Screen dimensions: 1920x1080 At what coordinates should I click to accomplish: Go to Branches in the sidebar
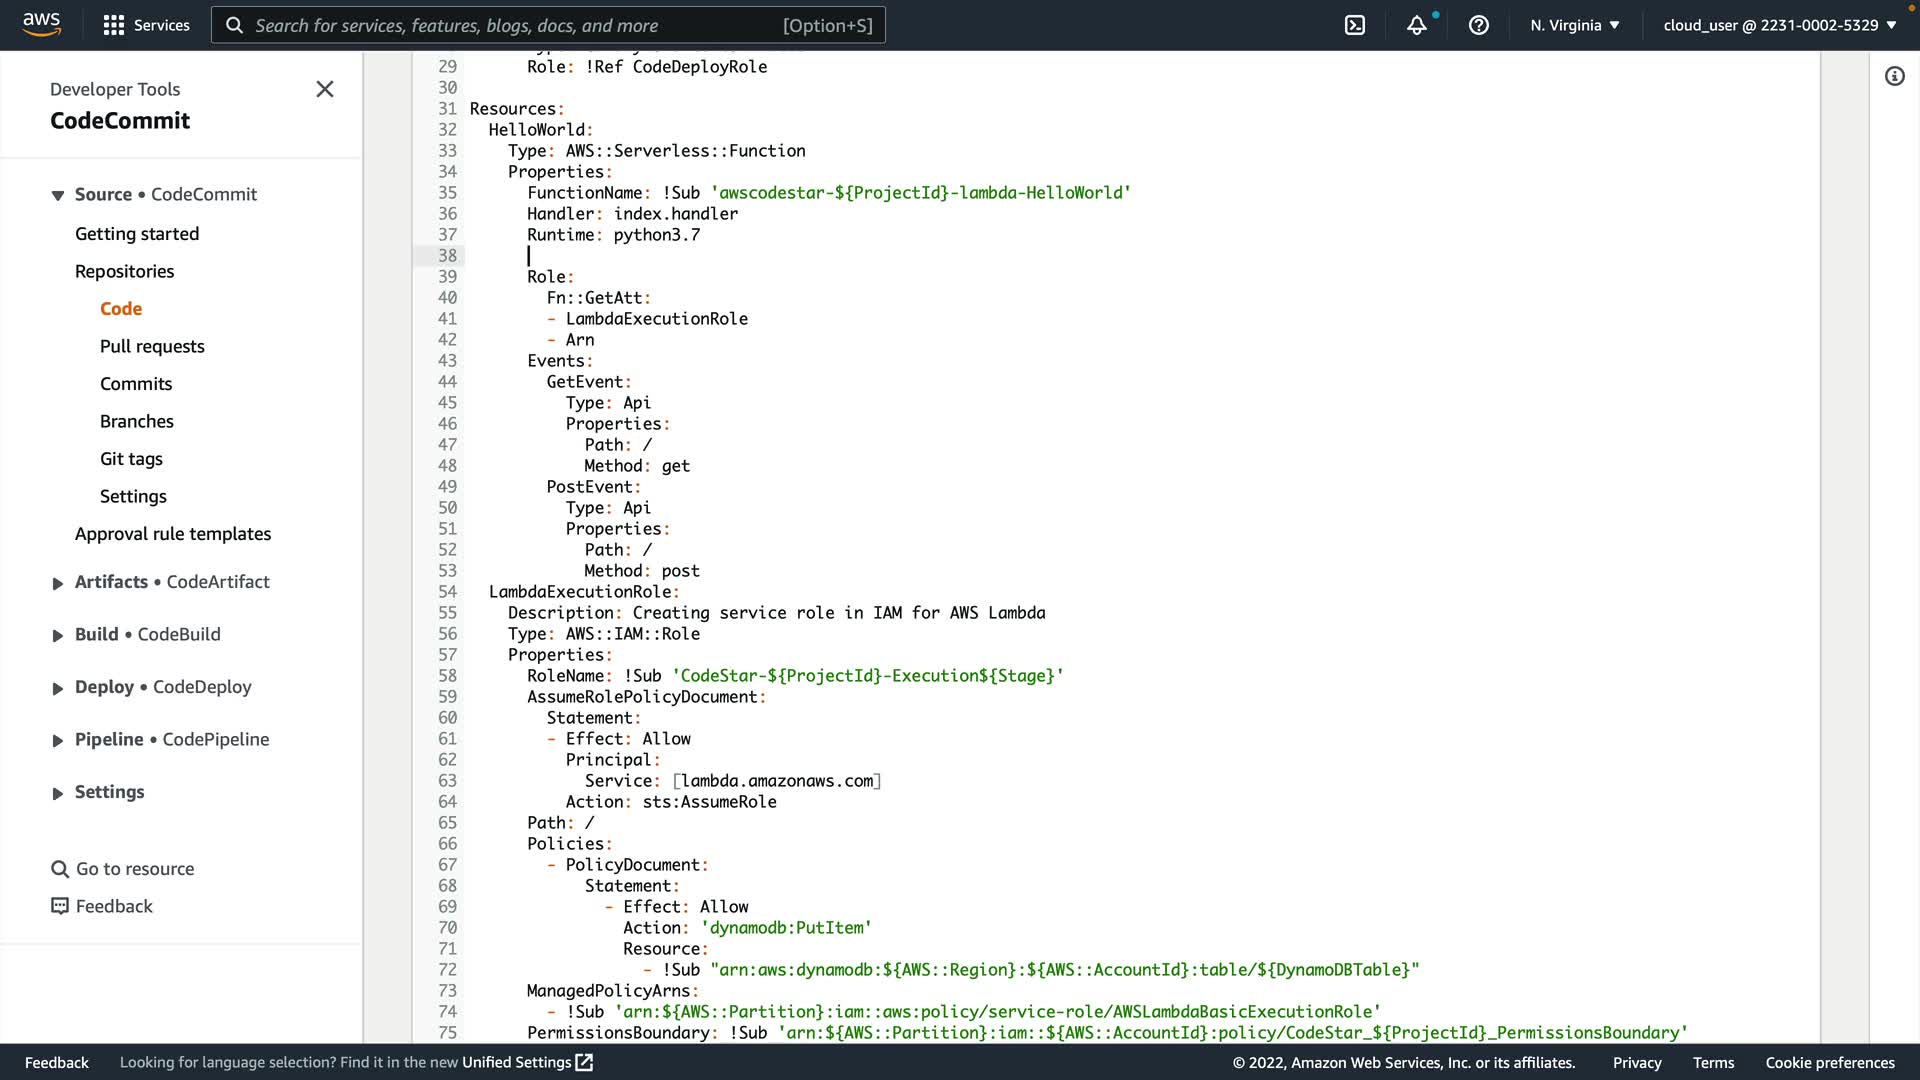[137, 421]
